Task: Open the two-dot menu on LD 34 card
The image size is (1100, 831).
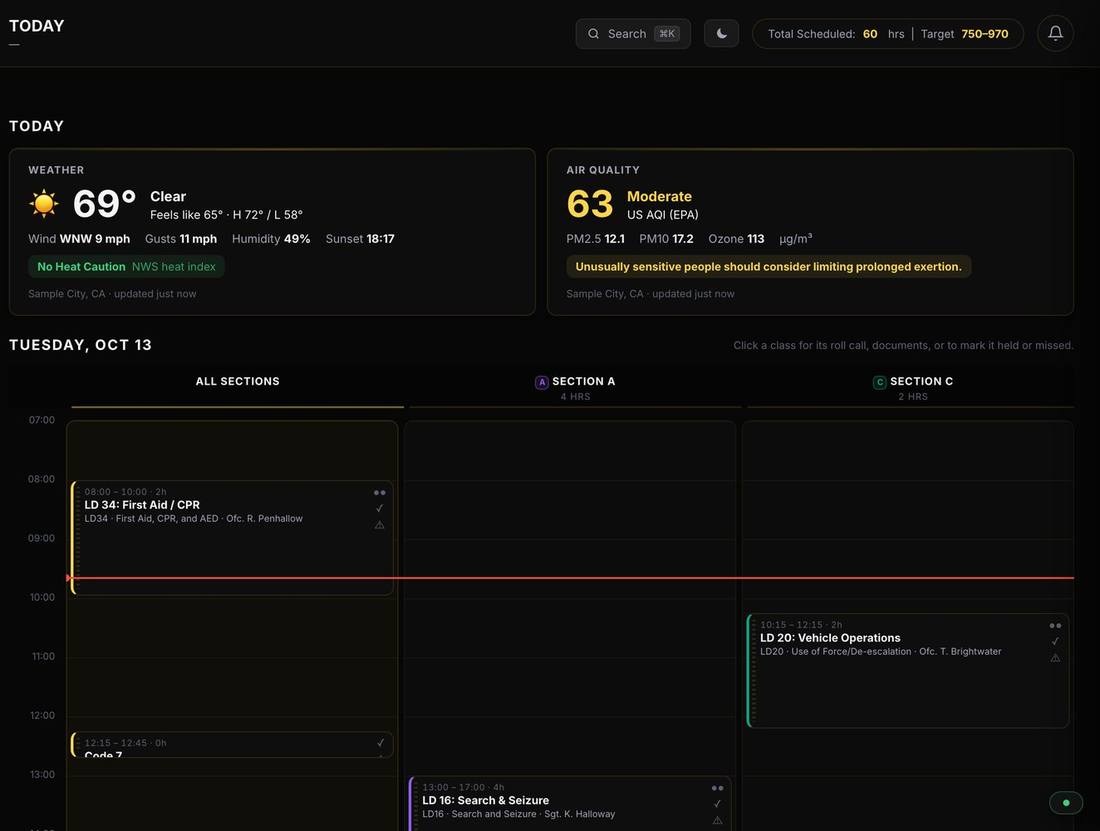Action: [380, 492]
